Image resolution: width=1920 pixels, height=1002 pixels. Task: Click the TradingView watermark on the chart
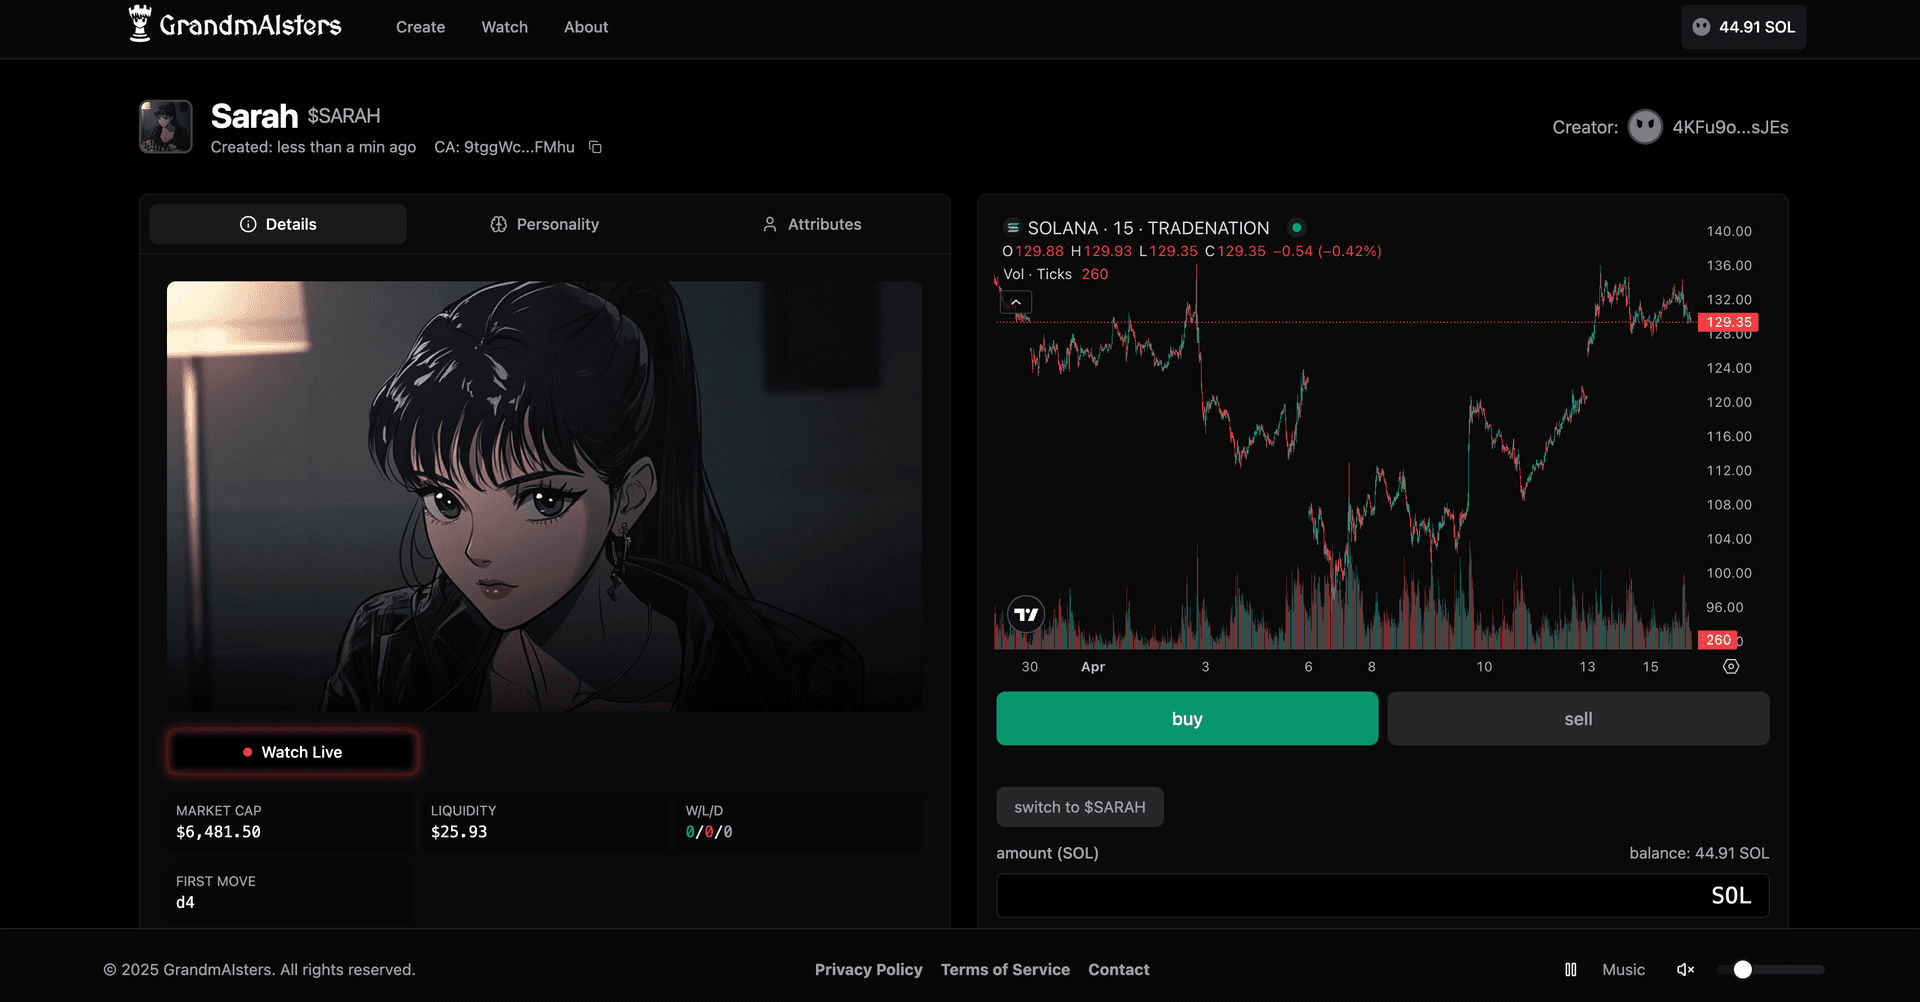click(1024, 614)
